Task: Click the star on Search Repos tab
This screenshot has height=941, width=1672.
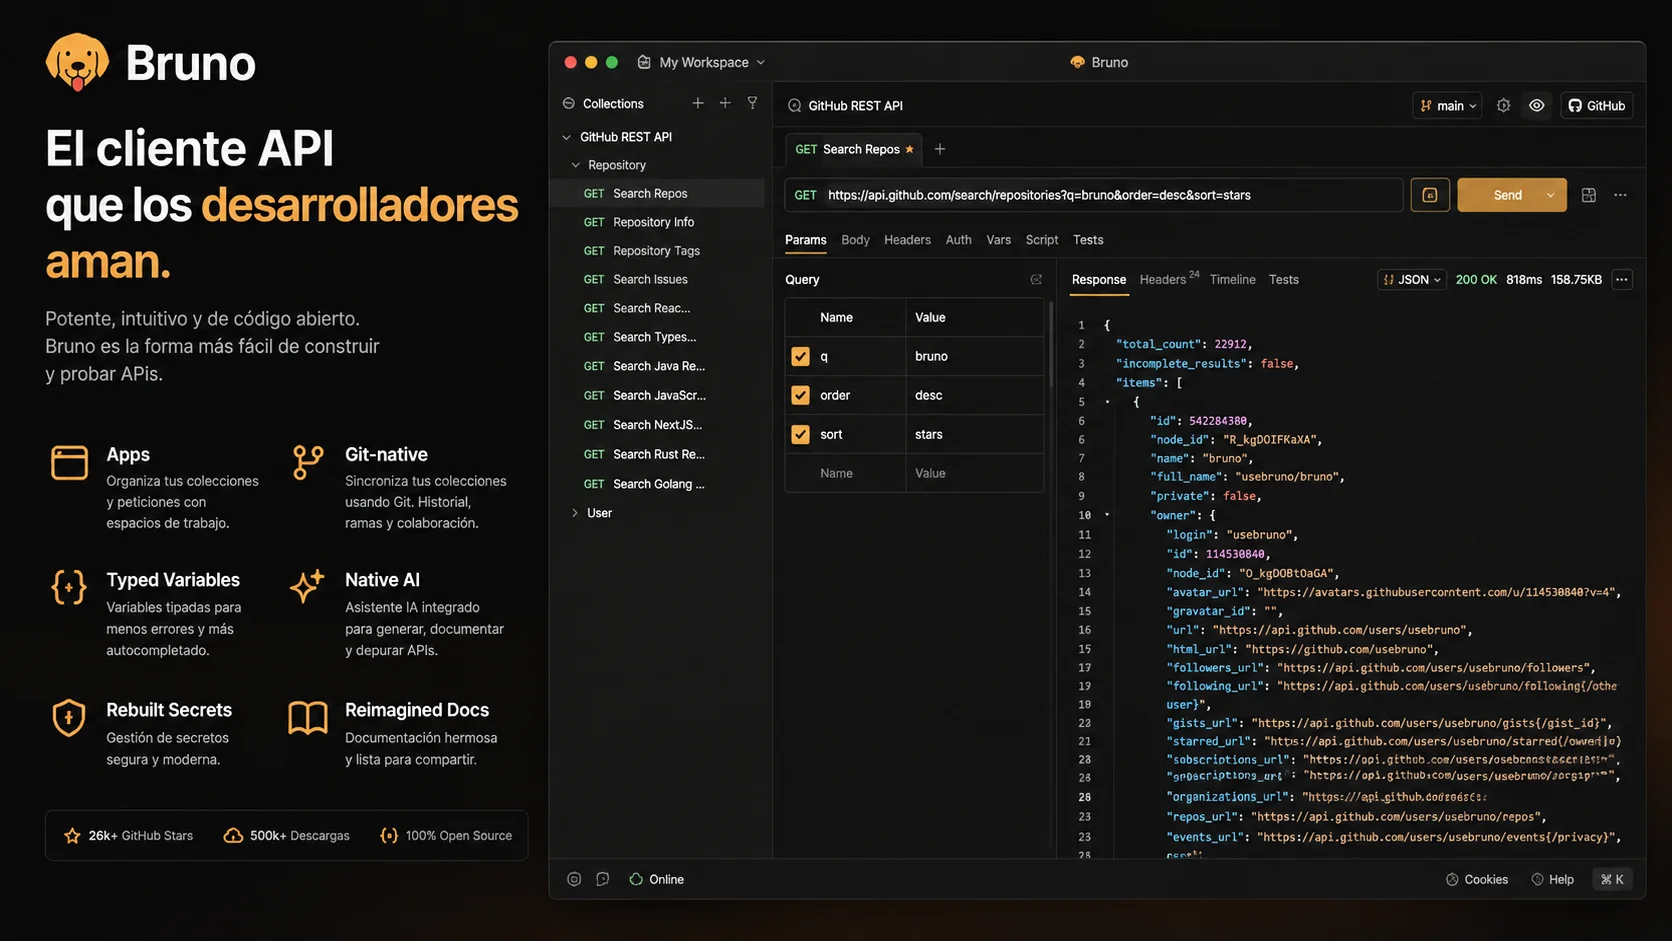Action: pos(909,149)
